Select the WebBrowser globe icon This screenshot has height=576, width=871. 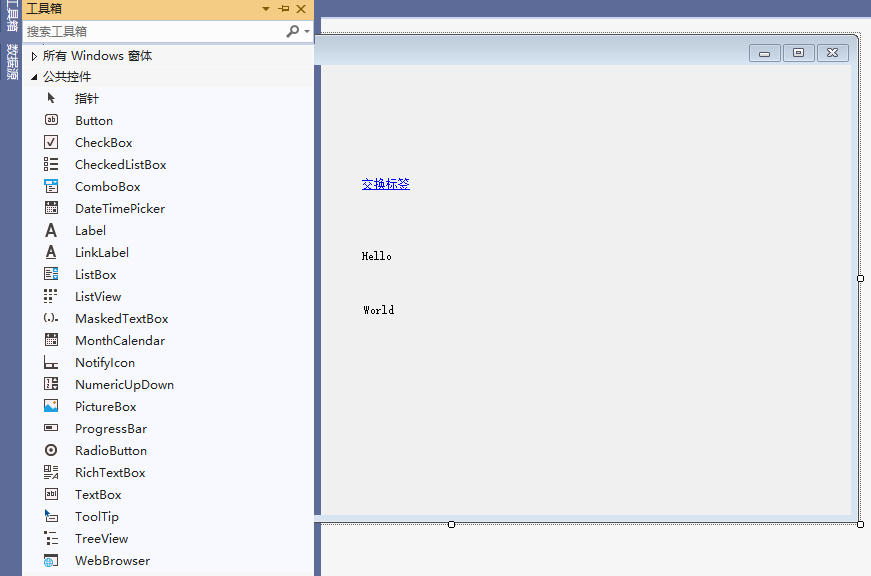51,560
